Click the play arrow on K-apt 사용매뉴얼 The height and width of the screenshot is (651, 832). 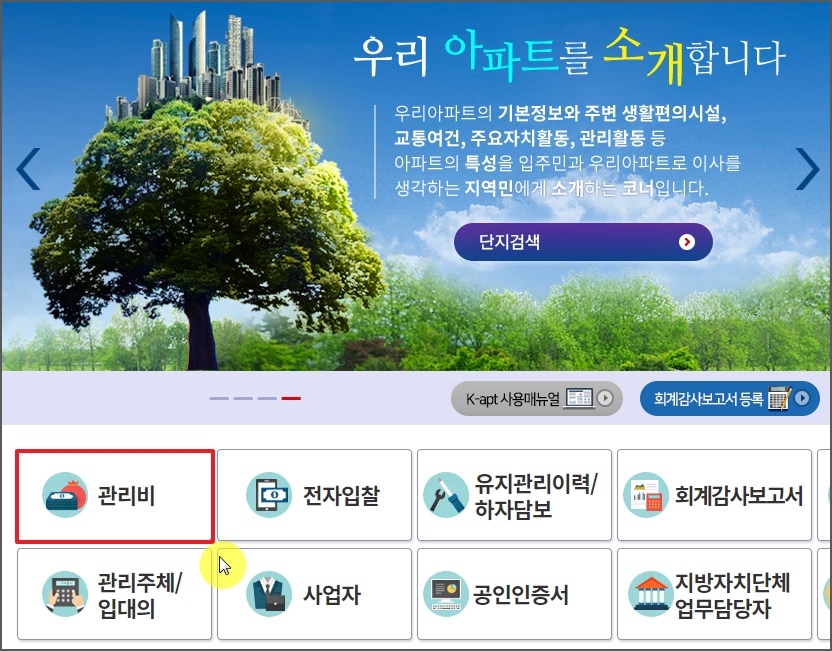click(605, 398)
